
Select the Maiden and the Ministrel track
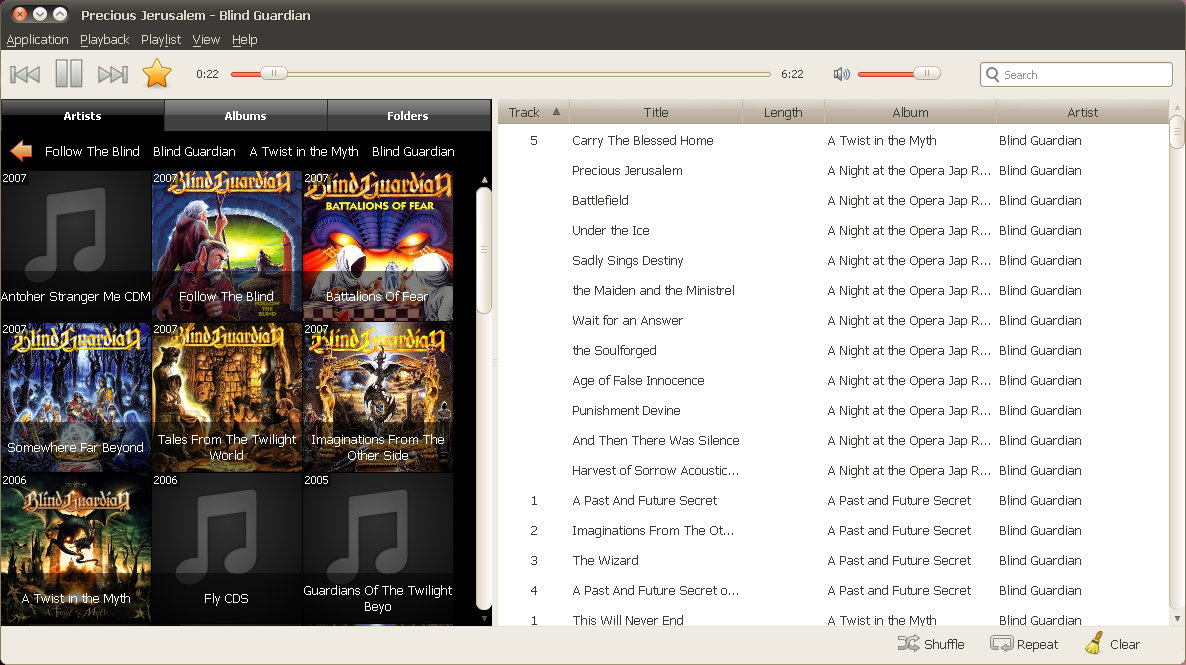834,291
